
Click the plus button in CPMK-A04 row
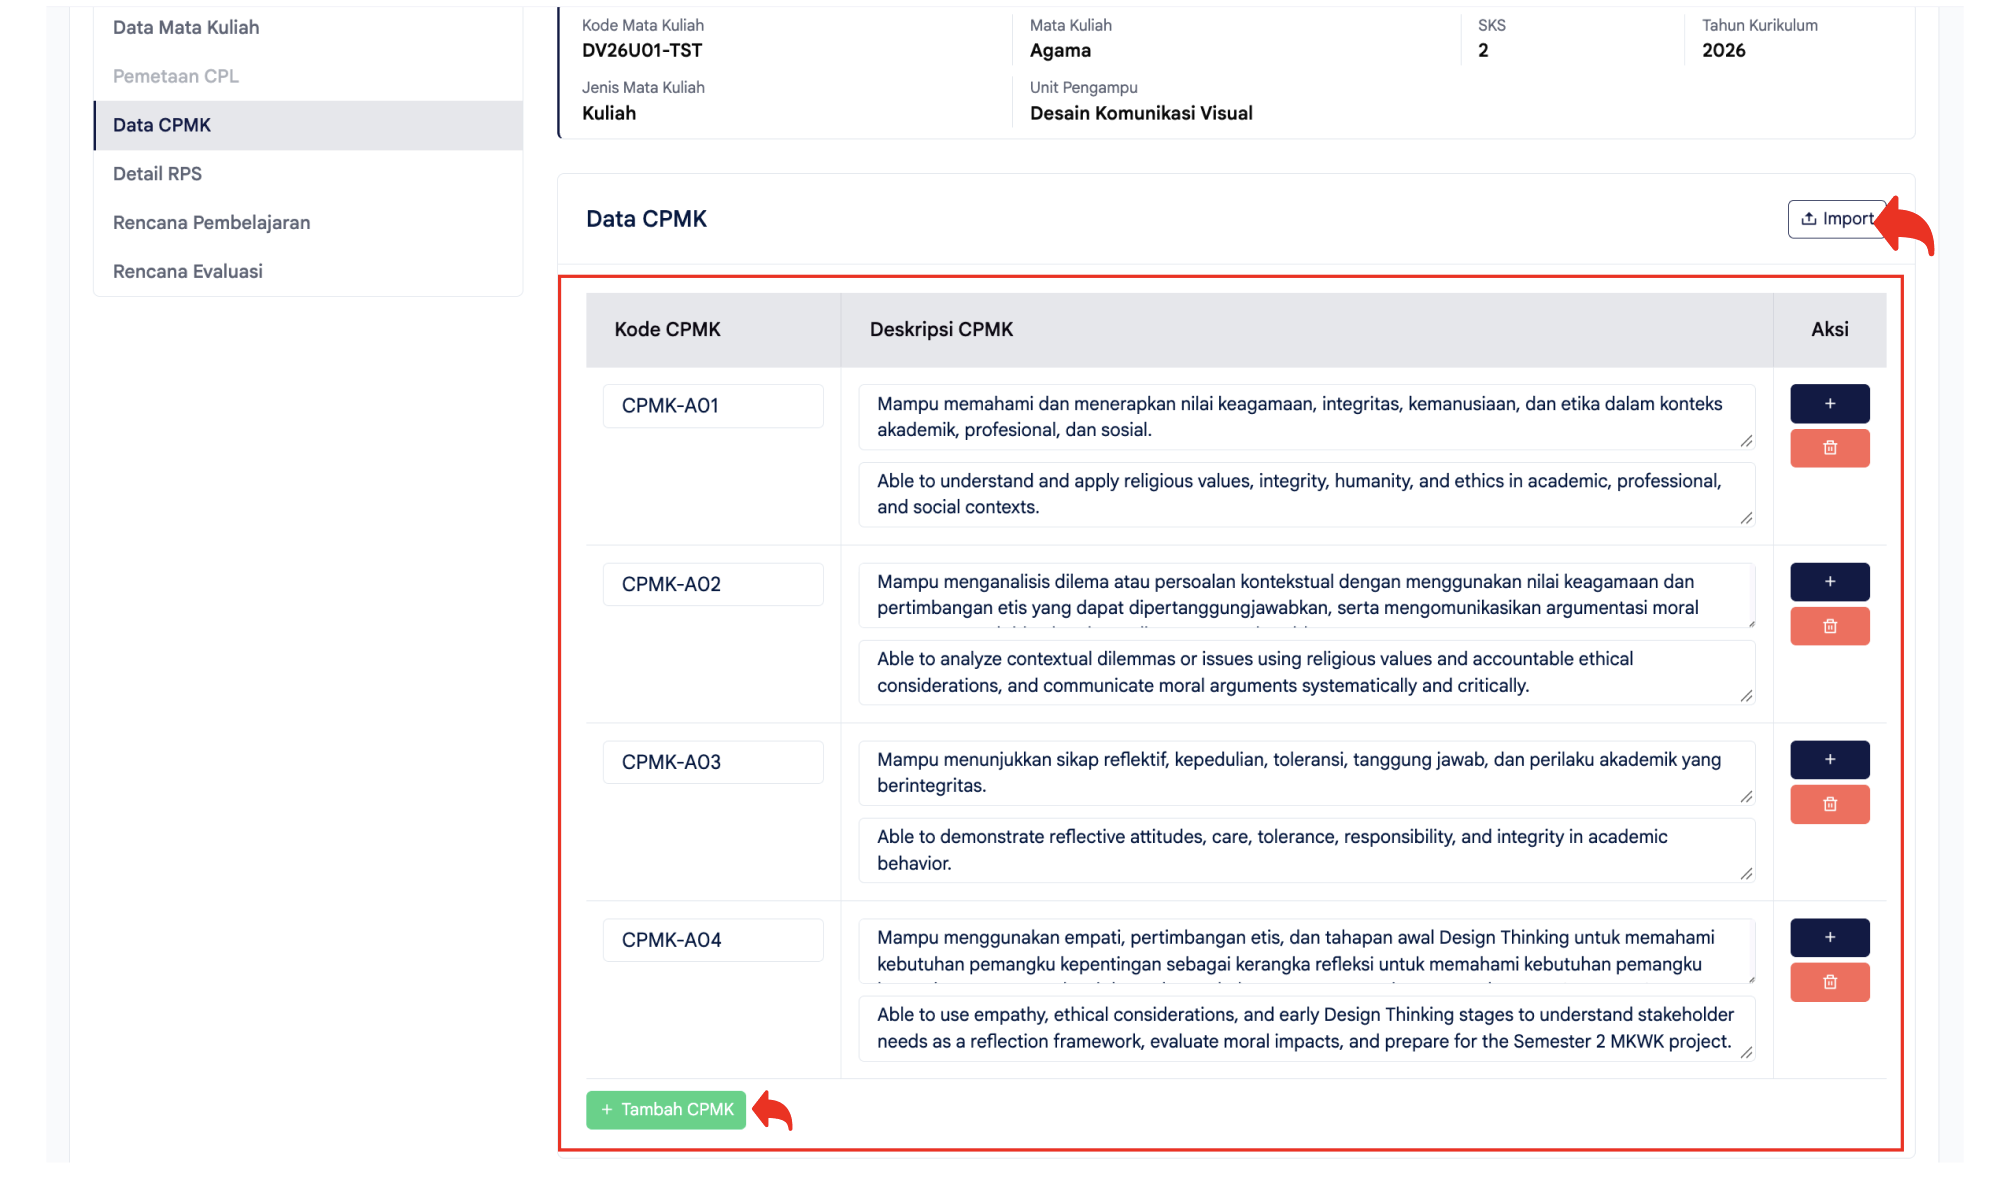pyautogui.click(x=1829, y=938)
